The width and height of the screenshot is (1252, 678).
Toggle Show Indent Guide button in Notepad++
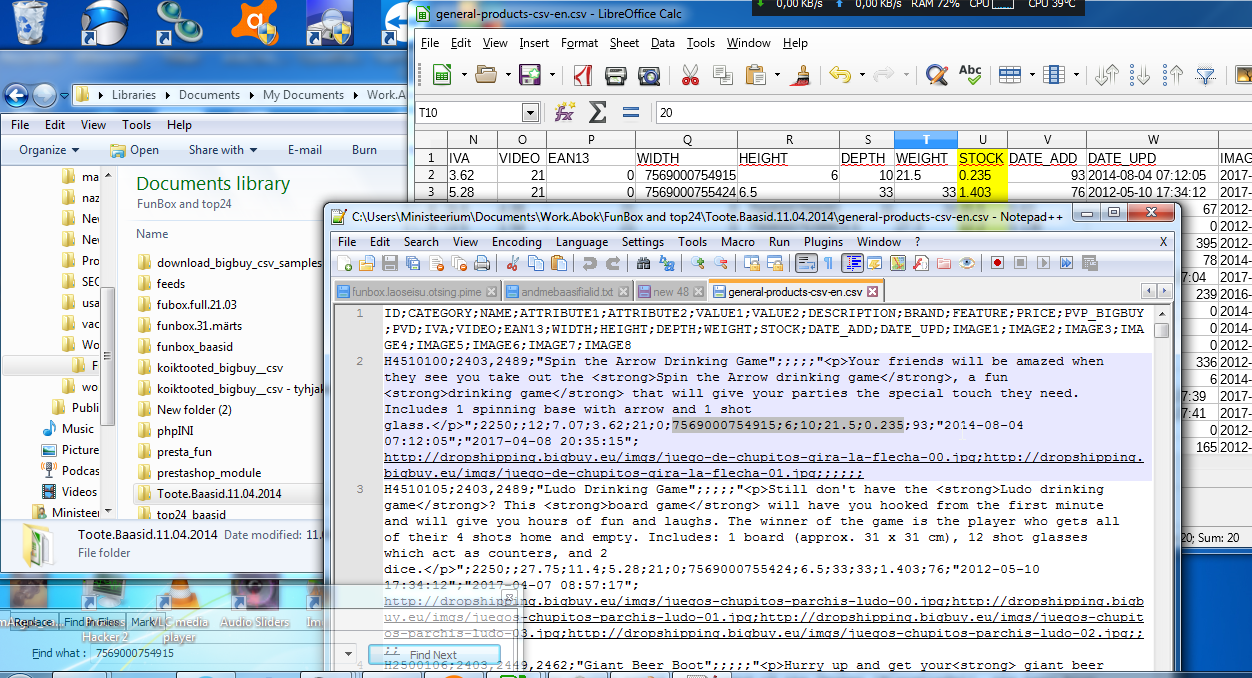[852, 264]
